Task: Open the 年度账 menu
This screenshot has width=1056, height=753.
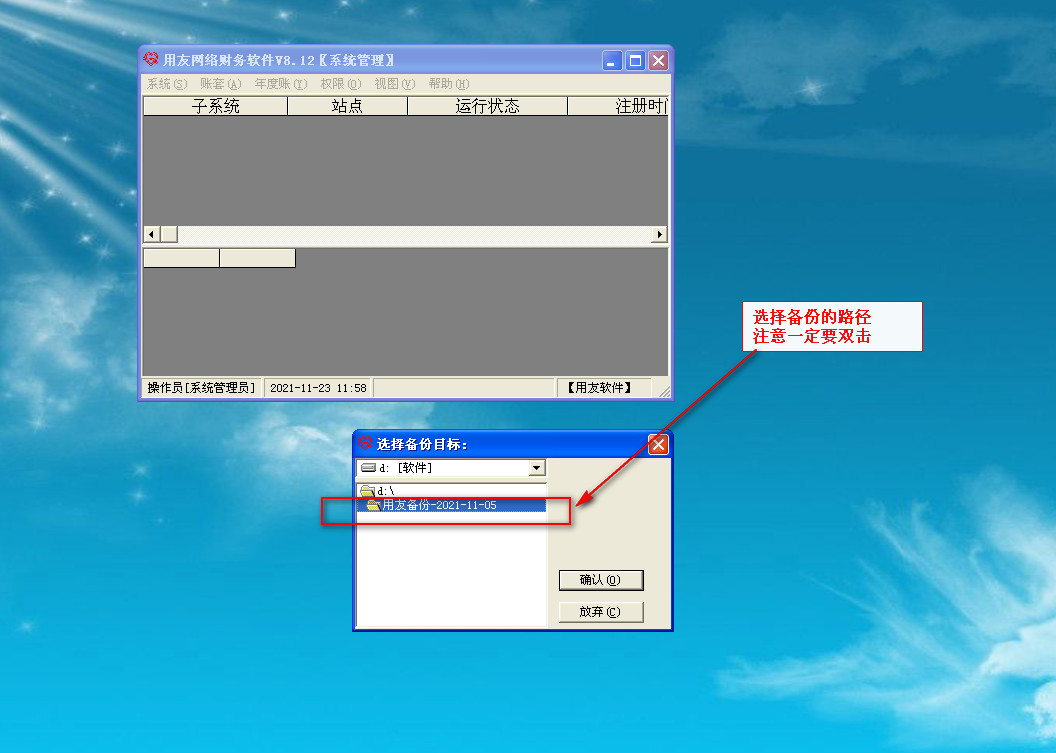Action: coord(280,84)
